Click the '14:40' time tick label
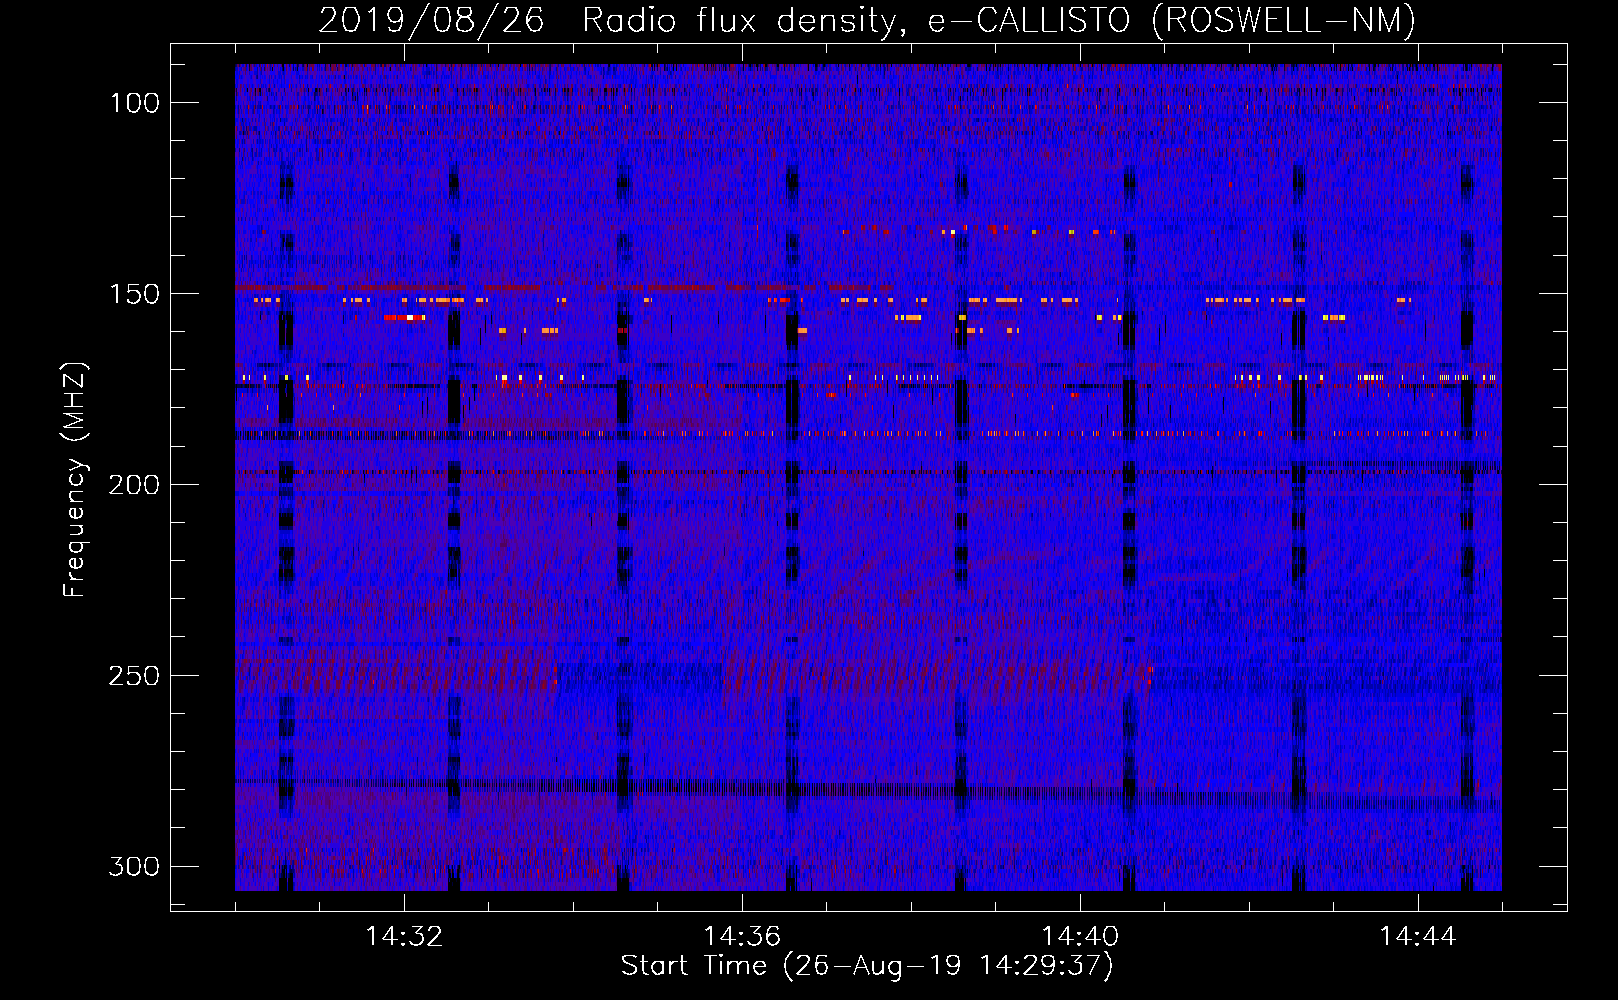This screenshot has width=1618, height=1000. pyautogui.click(x=1080, y=937)
